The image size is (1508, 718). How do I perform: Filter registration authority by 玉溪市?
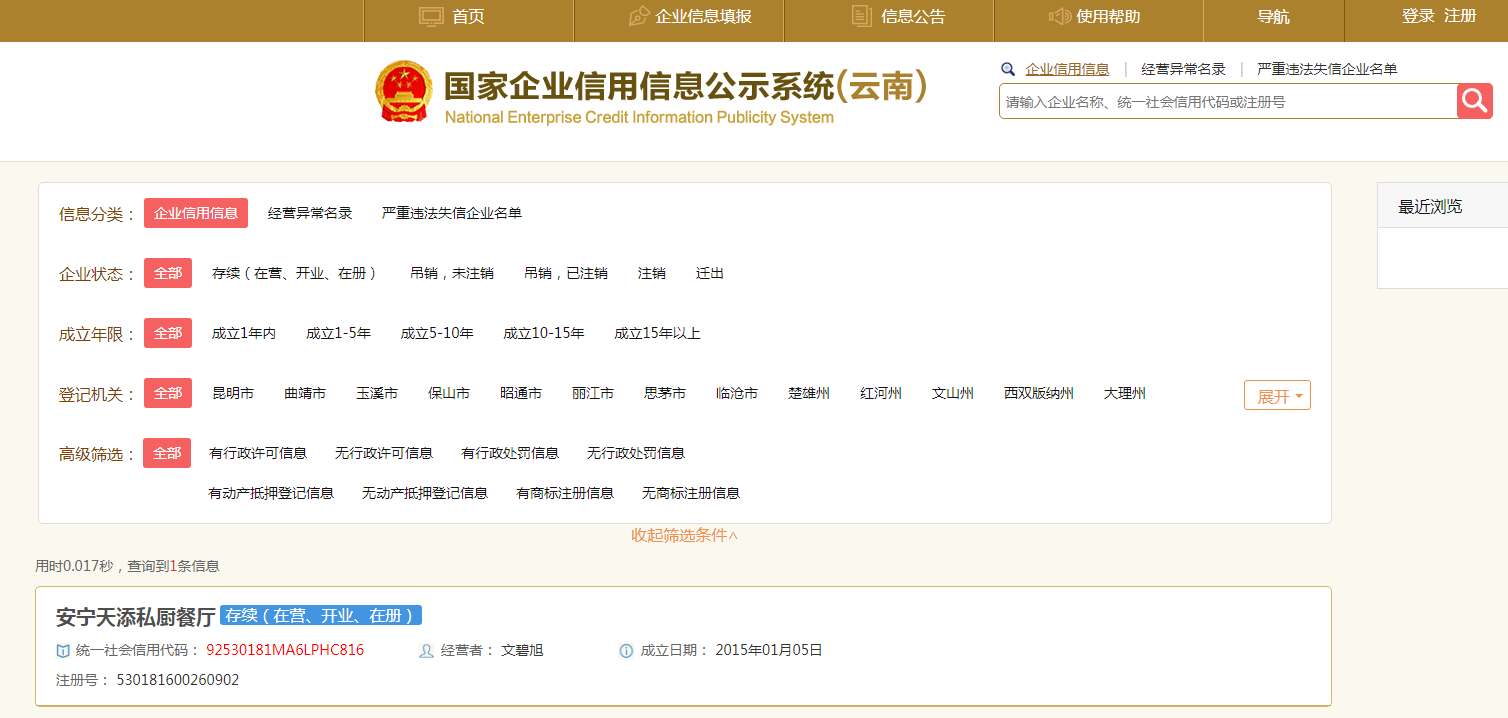(377, 393)
